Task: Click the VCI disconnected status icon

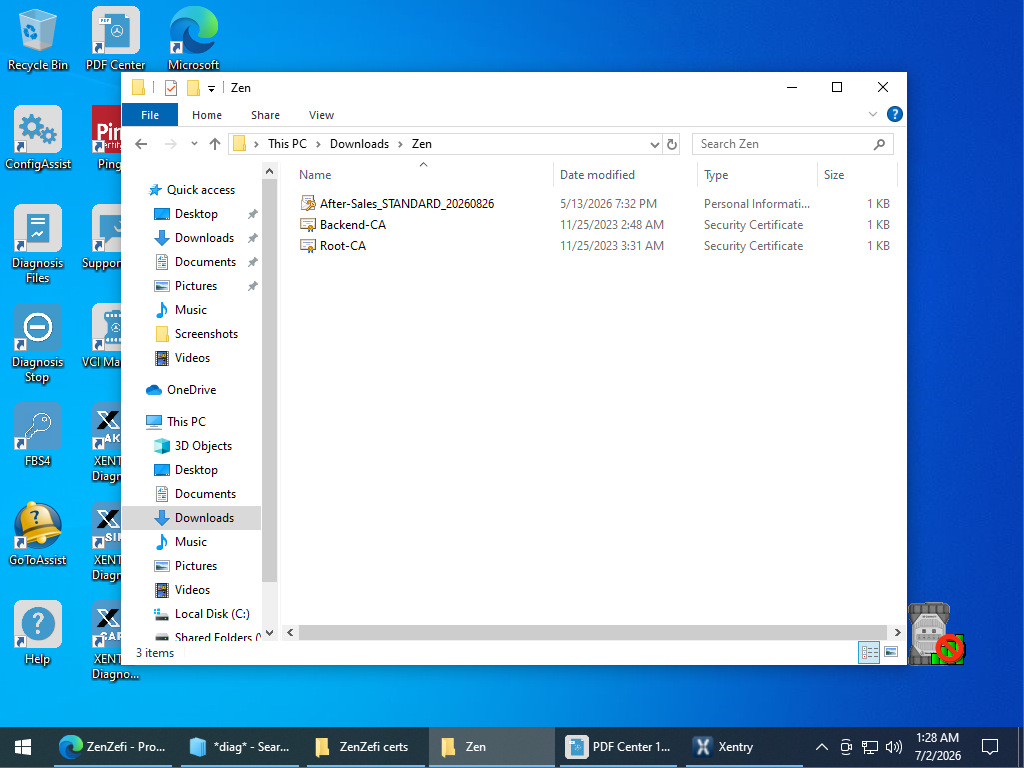Action: pos(936,633)
